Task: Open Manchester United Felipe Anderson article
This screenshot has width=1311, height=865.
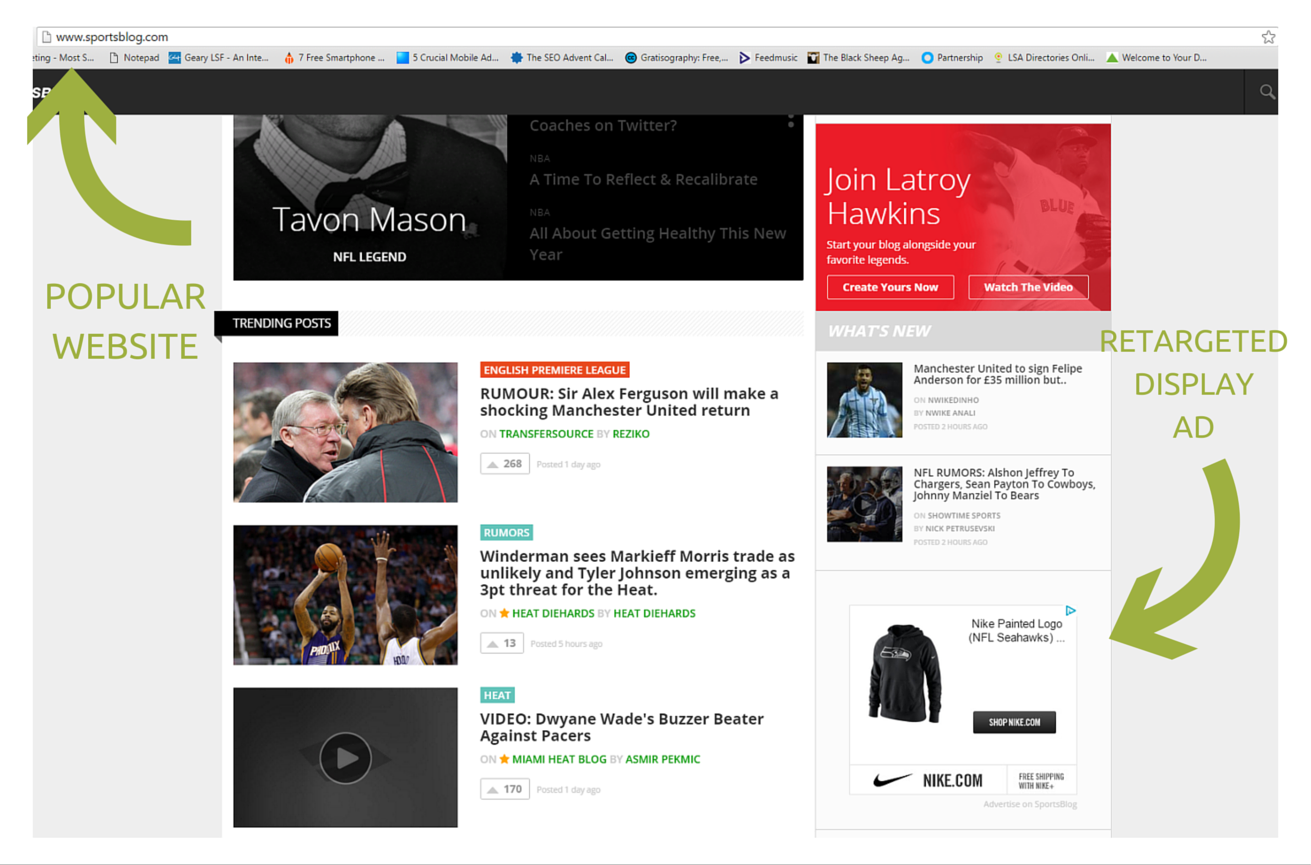Action: pyautogui.click(x=997, y=374)
